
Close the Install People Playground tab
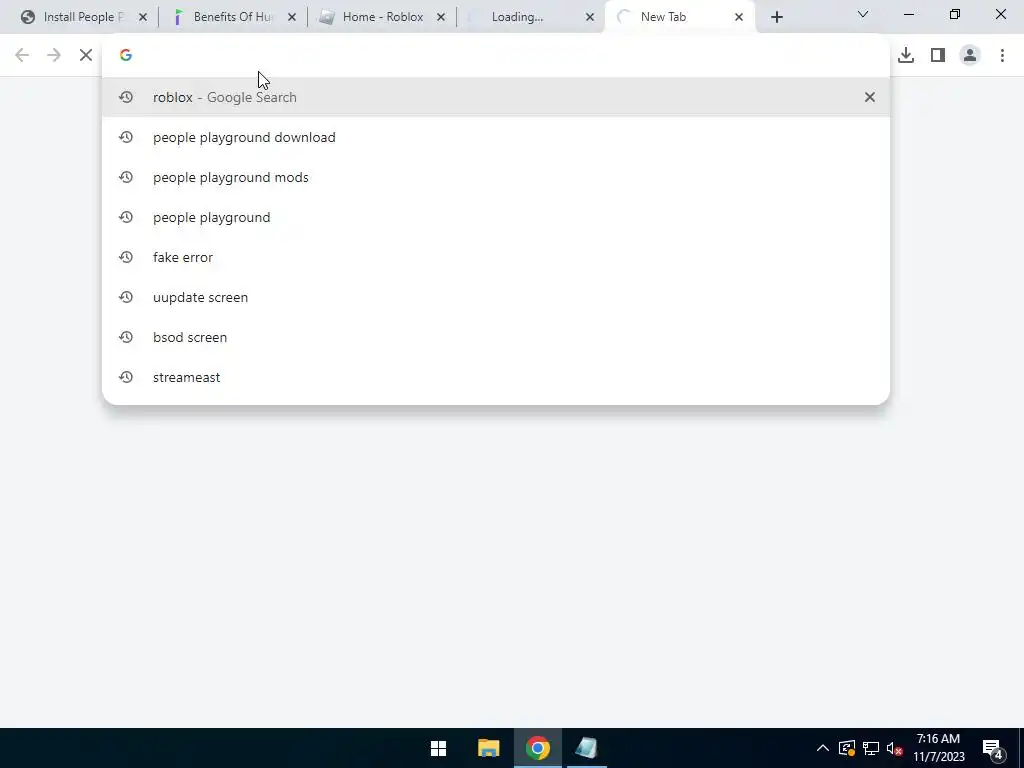click(143, 18)
